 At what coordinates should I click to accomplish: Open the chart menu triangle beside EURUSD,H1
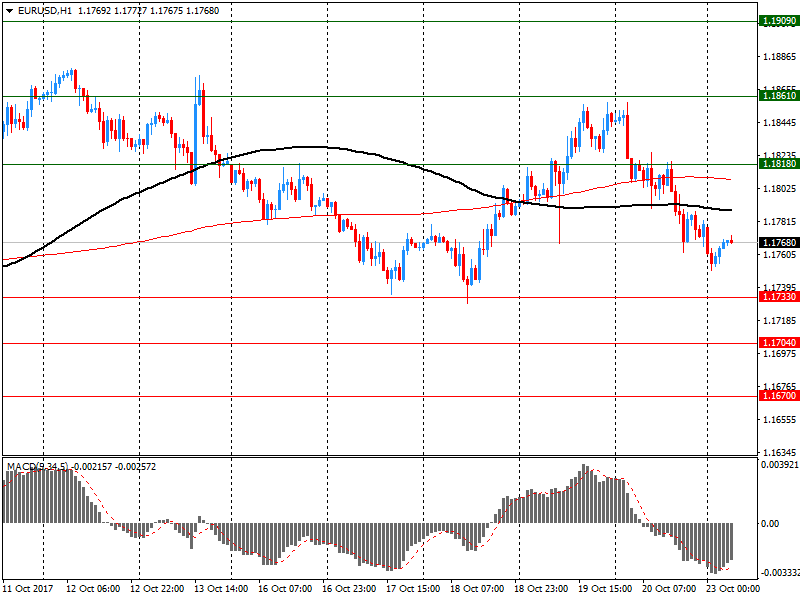[10, 11]
